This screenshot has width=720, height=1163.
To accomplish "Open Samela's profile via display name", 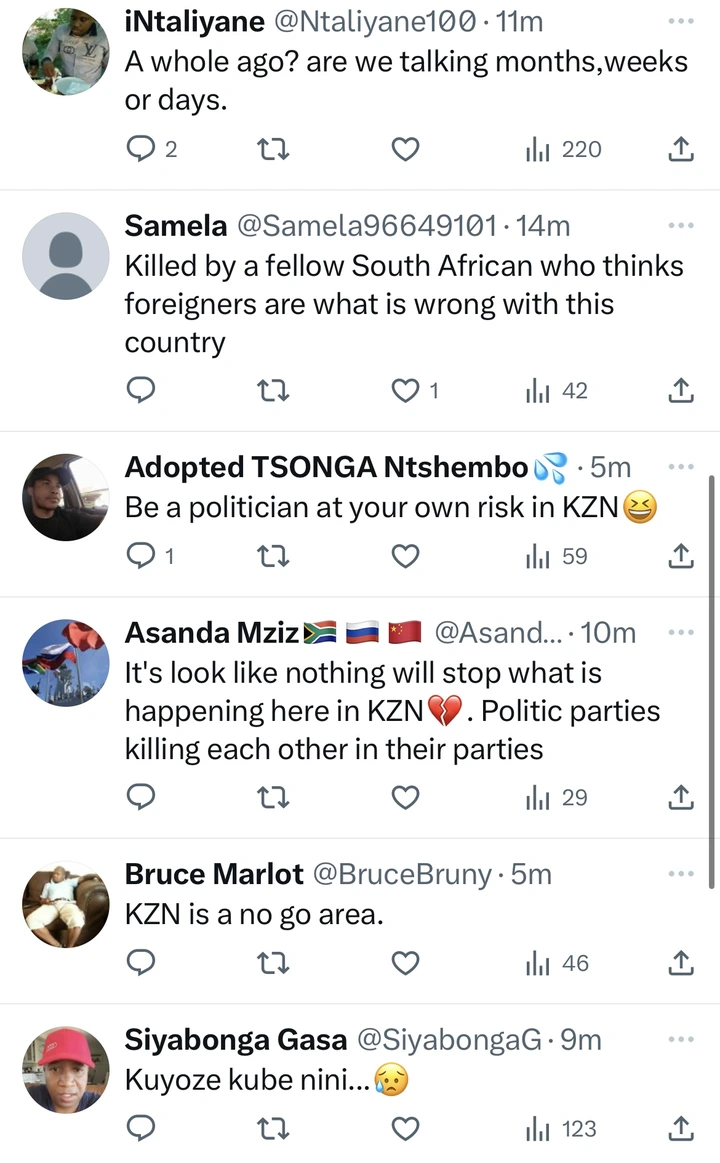I will [x=176, y=227].
